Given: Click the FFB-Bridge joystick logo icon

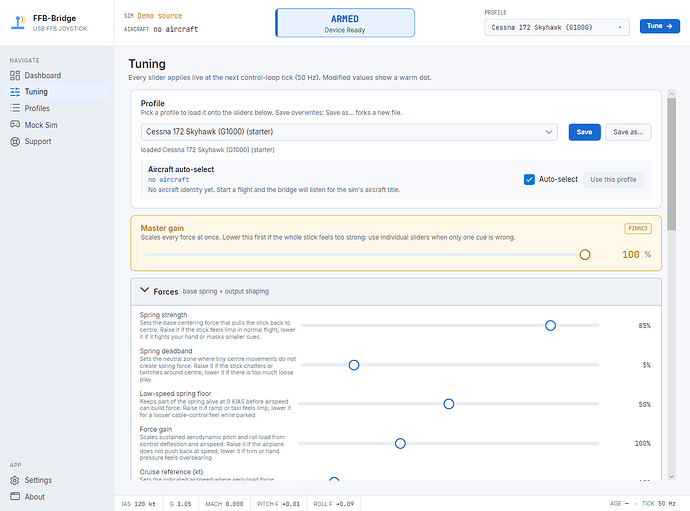Looking at the screenshot, I should pos(18,22).
